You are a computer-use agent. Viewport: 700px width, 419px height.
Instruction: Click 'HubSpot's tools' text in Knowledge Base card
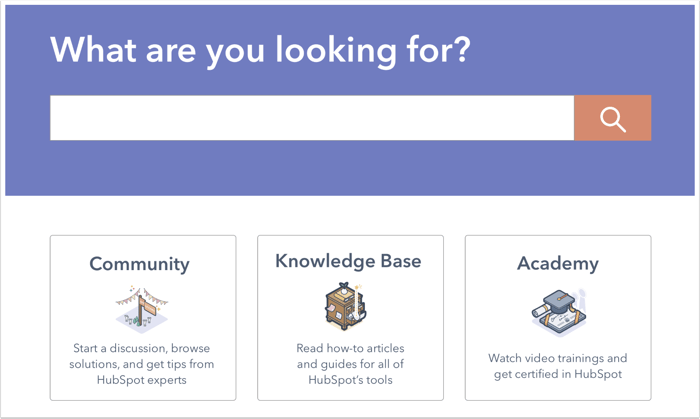pos(350,380)
